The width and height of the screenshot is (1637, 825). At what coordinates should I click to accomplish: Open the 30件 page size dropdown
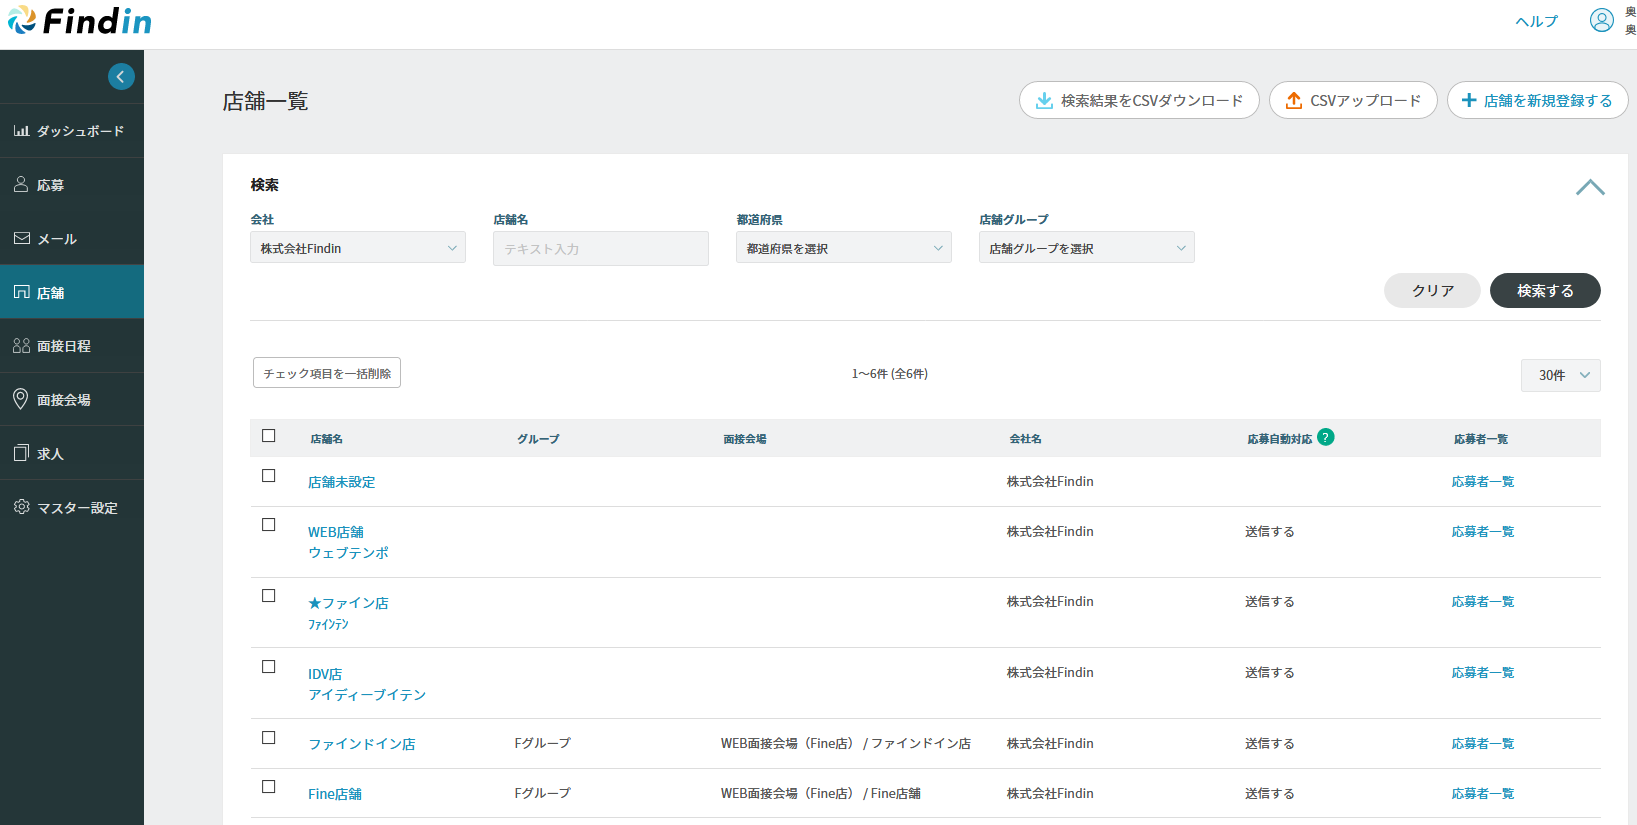tap(1560, 375)
